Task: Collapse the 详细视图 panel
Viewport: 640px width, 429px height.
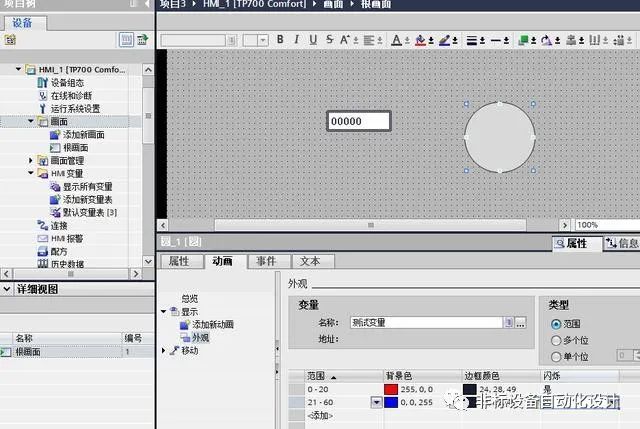Action: (7, 289)
